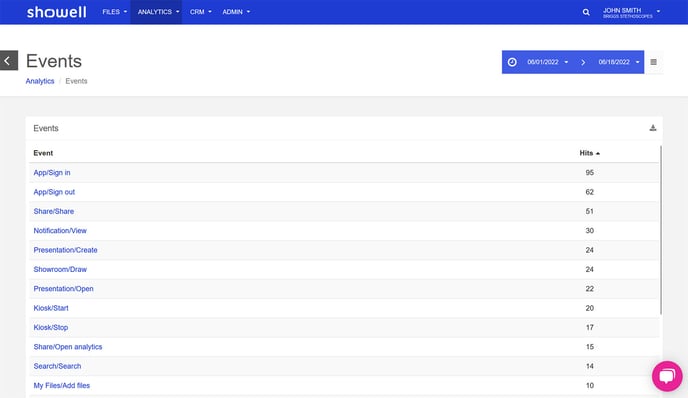Click the 20 hits value
The height and width of the screenshot is (398, 688).
click(x=590, y=308)
